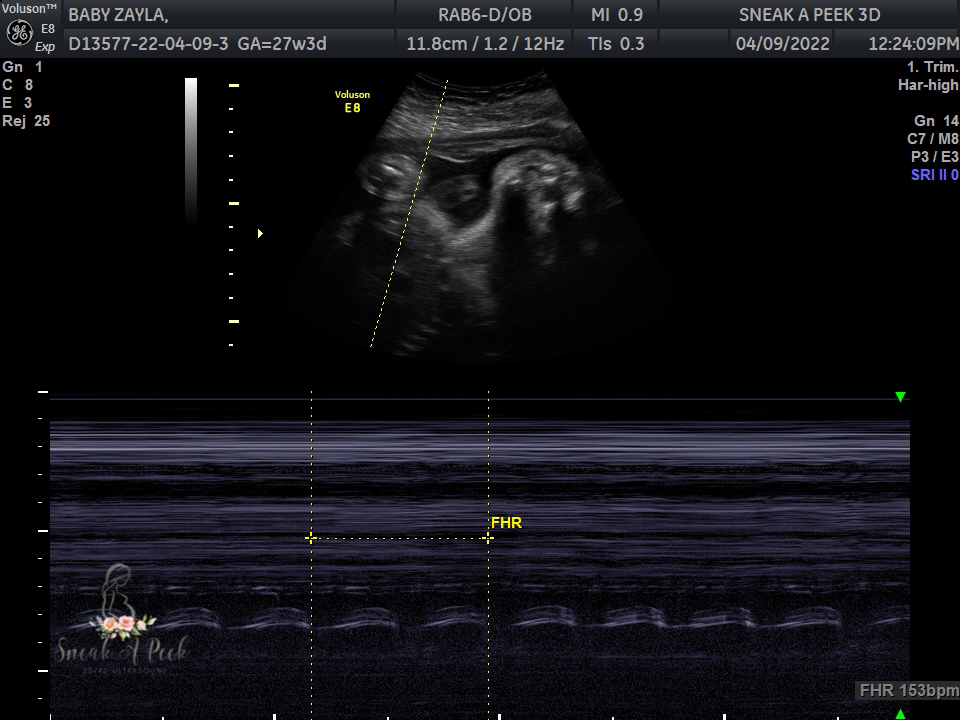
Task: Click the Rej 25 reject value
Action: [26, 121]
